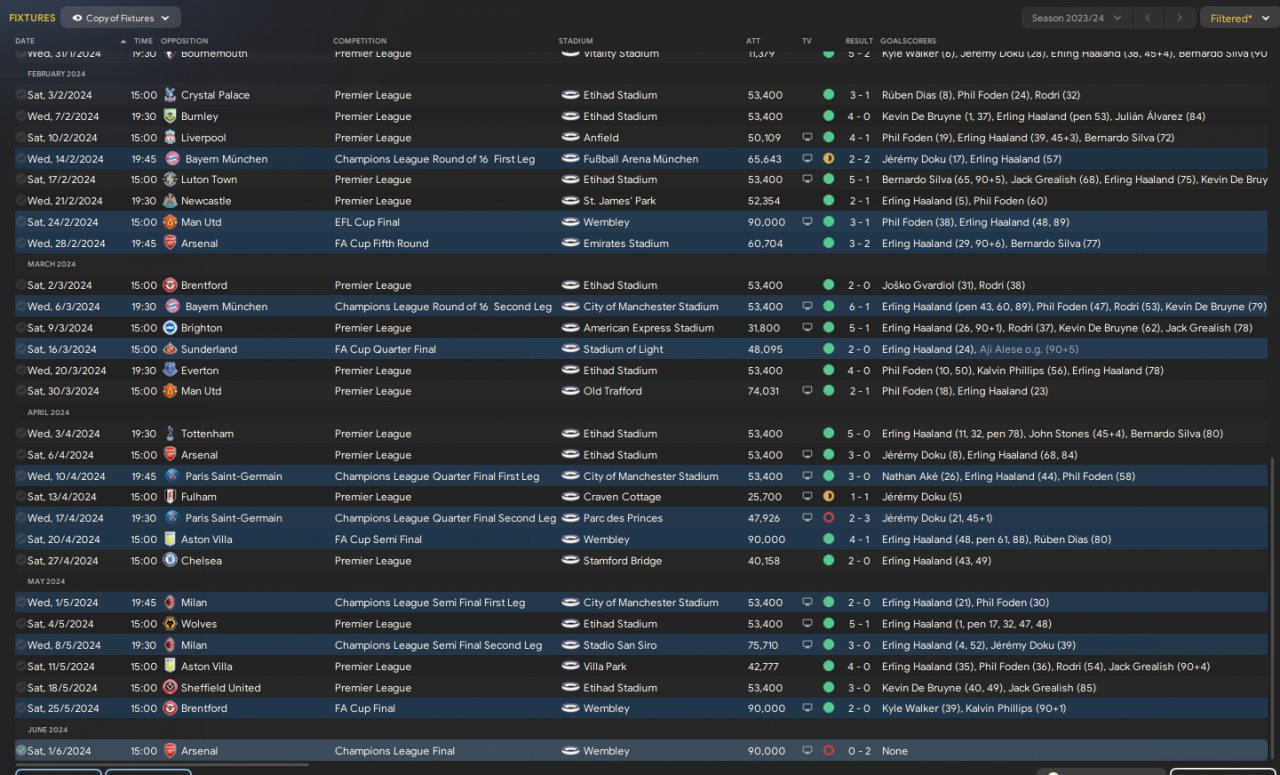
Task: Select the Newcastle club crest
Action: [170, 201]
